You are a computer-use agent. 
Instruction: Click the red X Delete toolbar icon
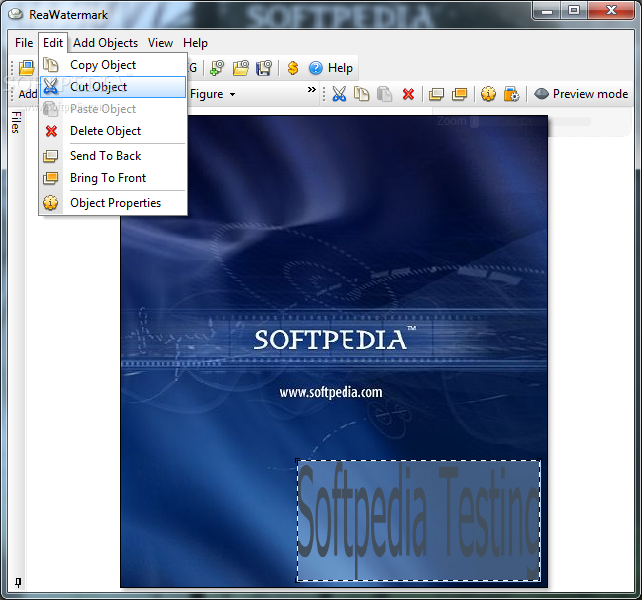point(408,94)
